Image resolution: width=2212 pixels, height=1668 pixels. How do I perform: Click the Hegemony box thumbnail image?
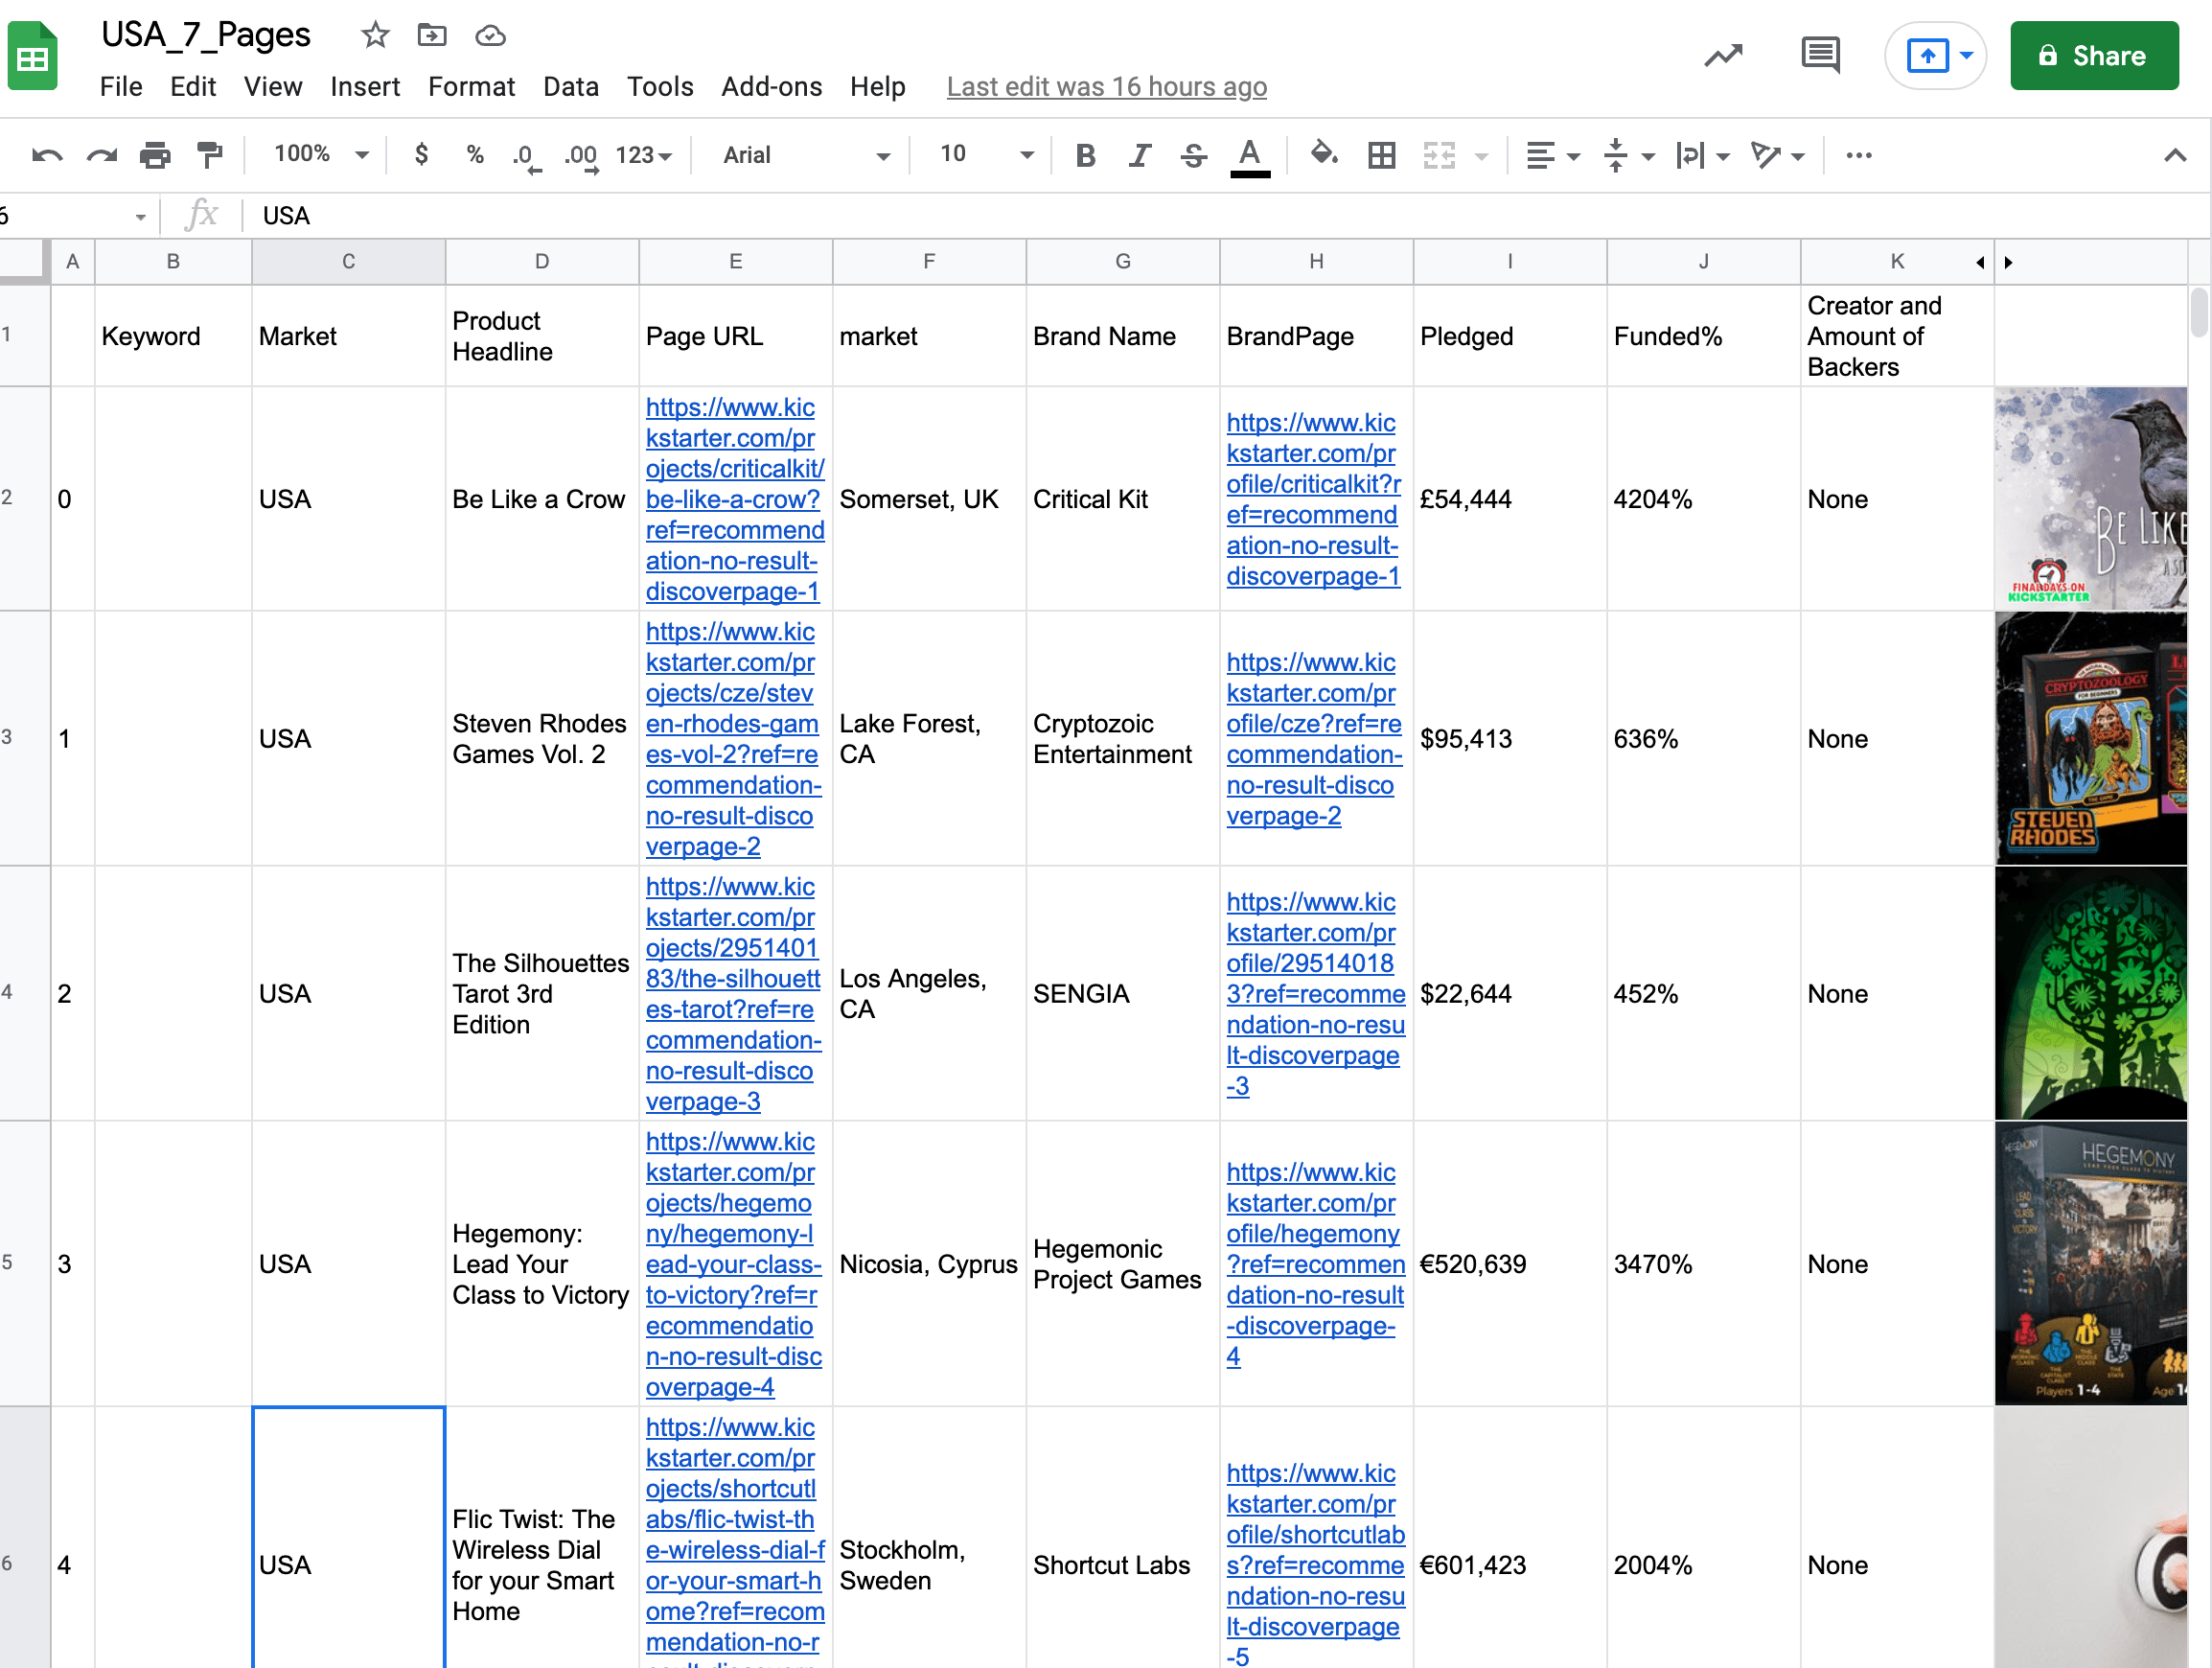(2090, 1263)
